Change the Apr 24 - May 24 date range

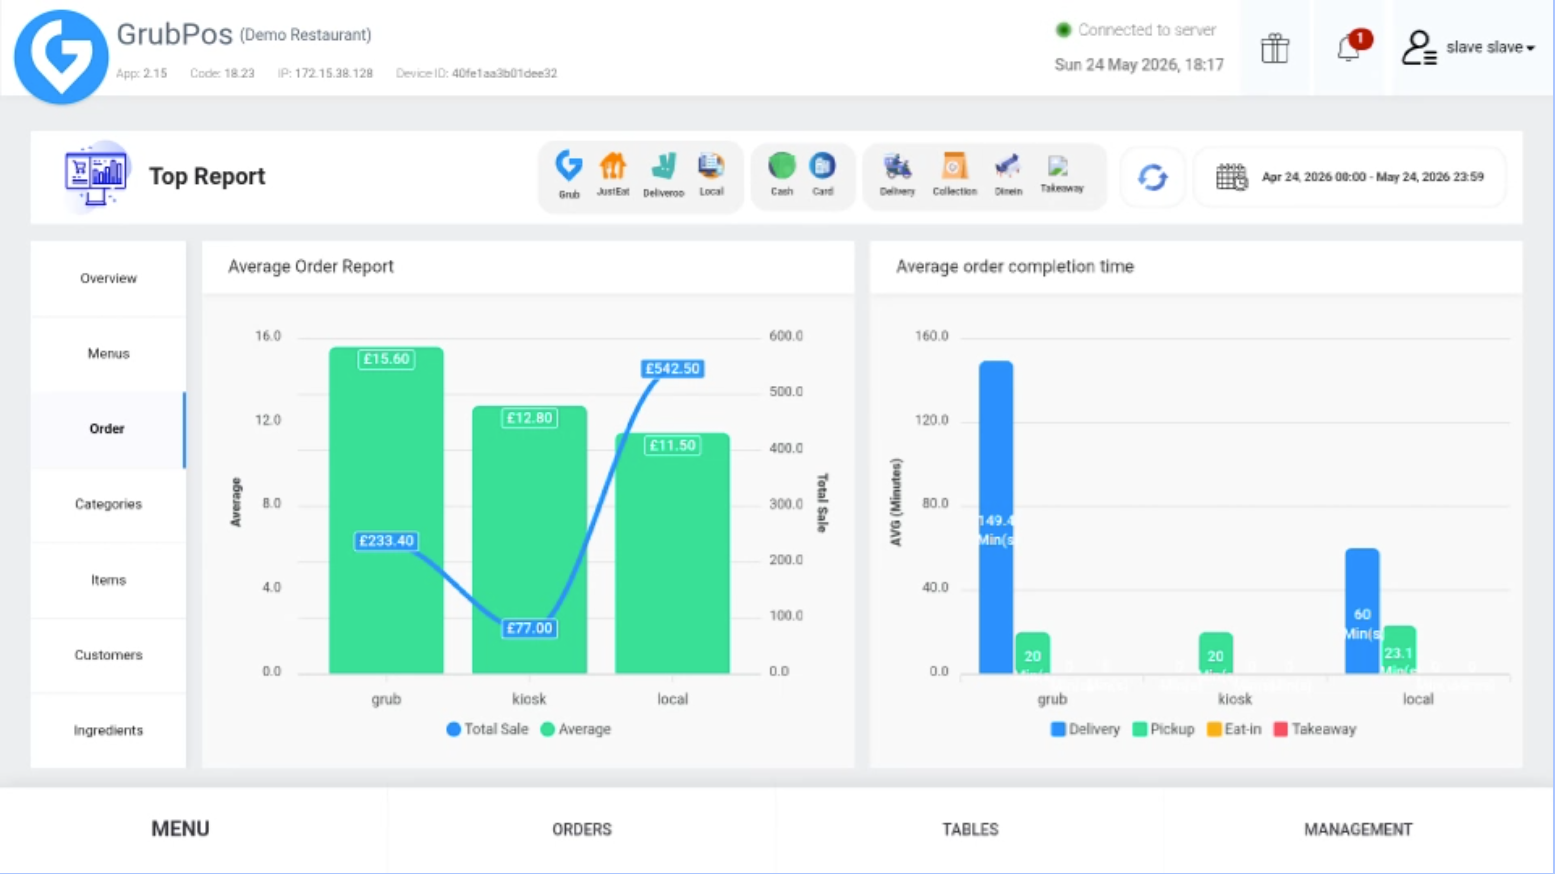point(1372,177)
